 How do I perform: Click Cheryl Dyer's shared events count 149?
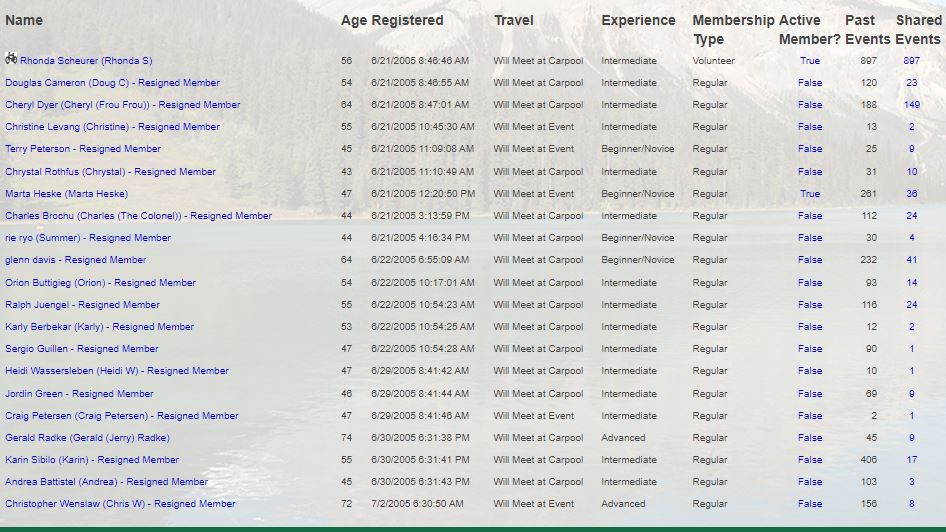[911, 105]
